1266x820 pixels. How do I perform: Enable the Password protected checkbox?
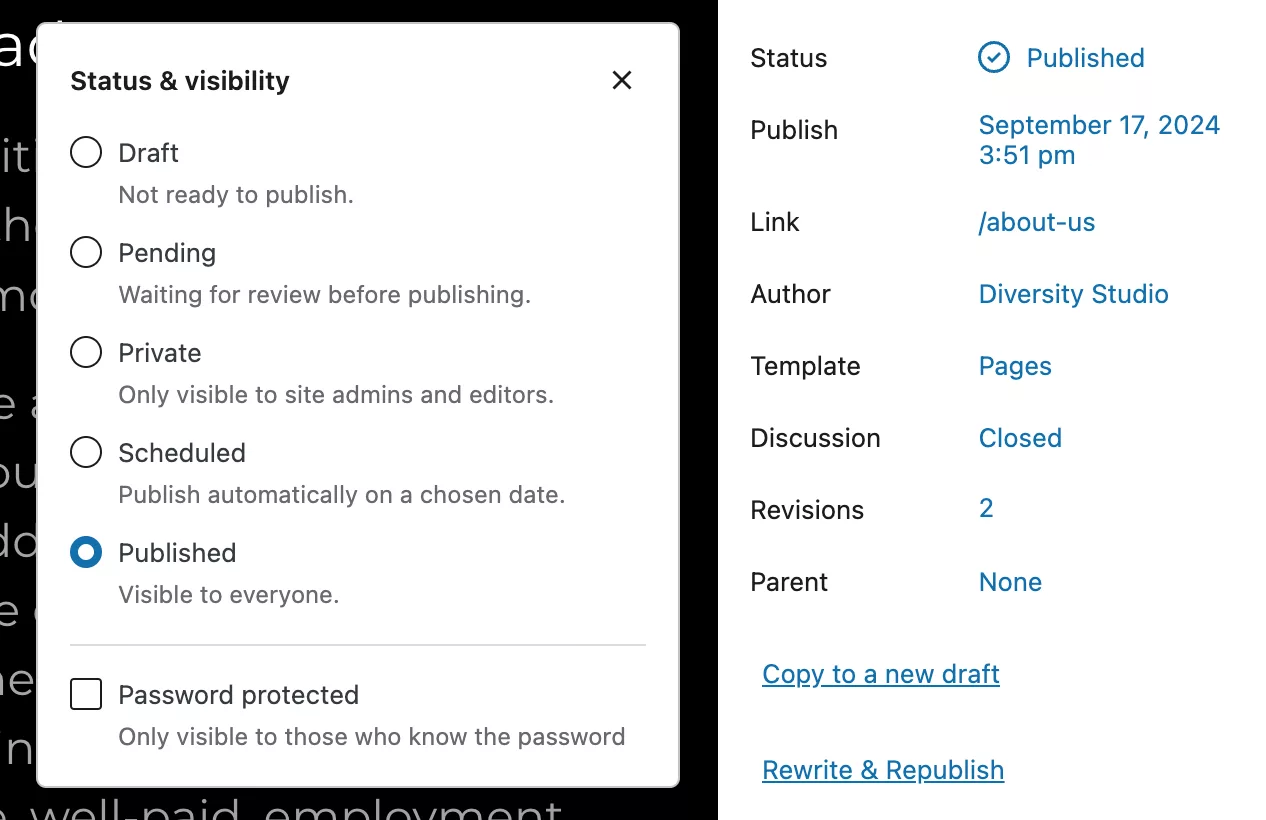tap(86, 694)
